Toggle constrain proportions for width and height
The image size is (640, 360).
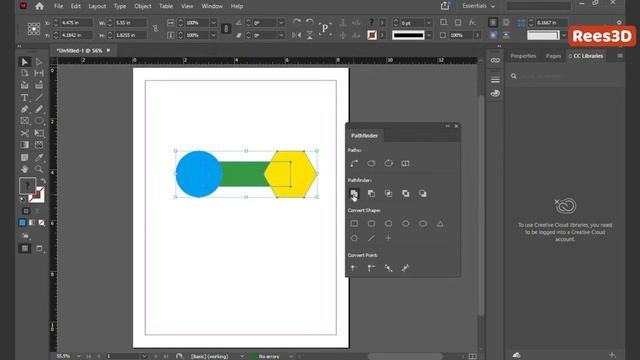pos(155,29)
